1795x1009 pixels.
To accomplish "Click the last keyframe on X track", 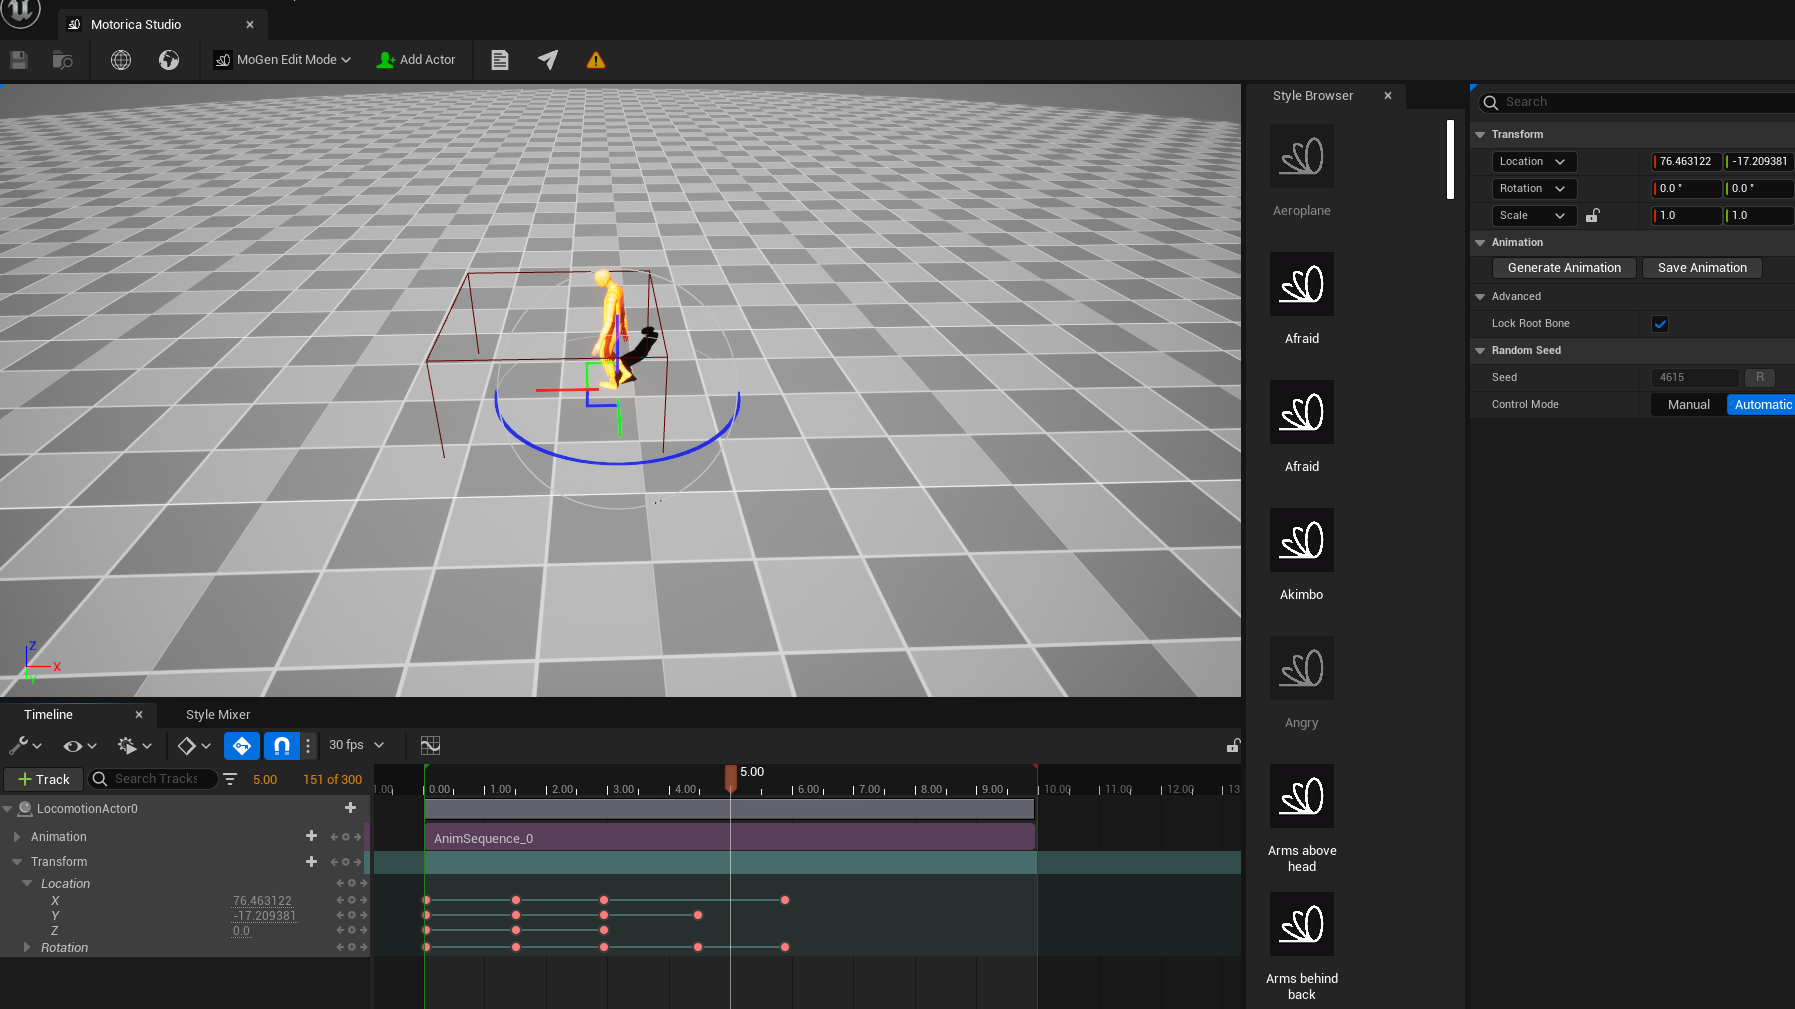I will click(785, 900).
